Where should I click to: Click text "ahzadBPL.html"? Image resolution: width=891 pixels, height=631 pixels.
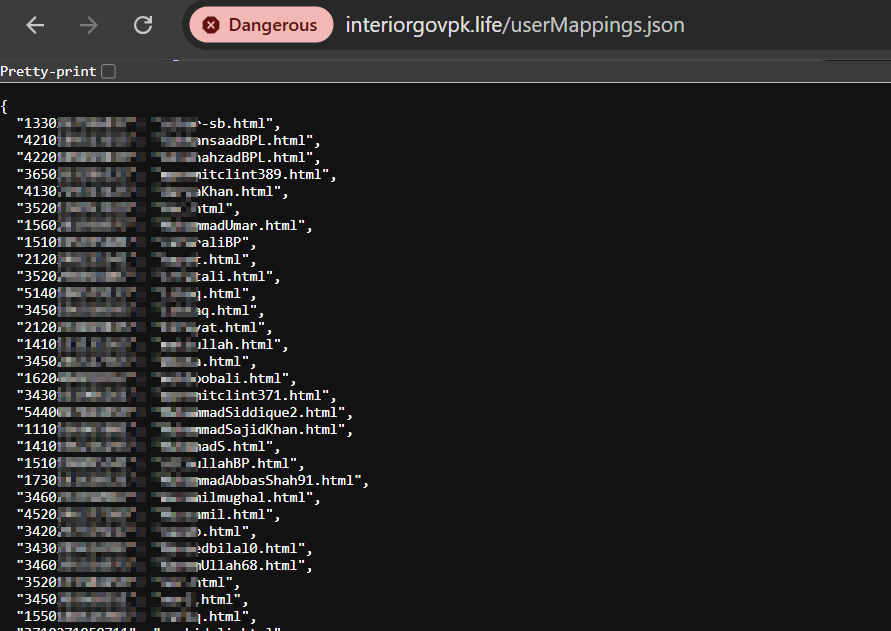(x=255, y=157)
